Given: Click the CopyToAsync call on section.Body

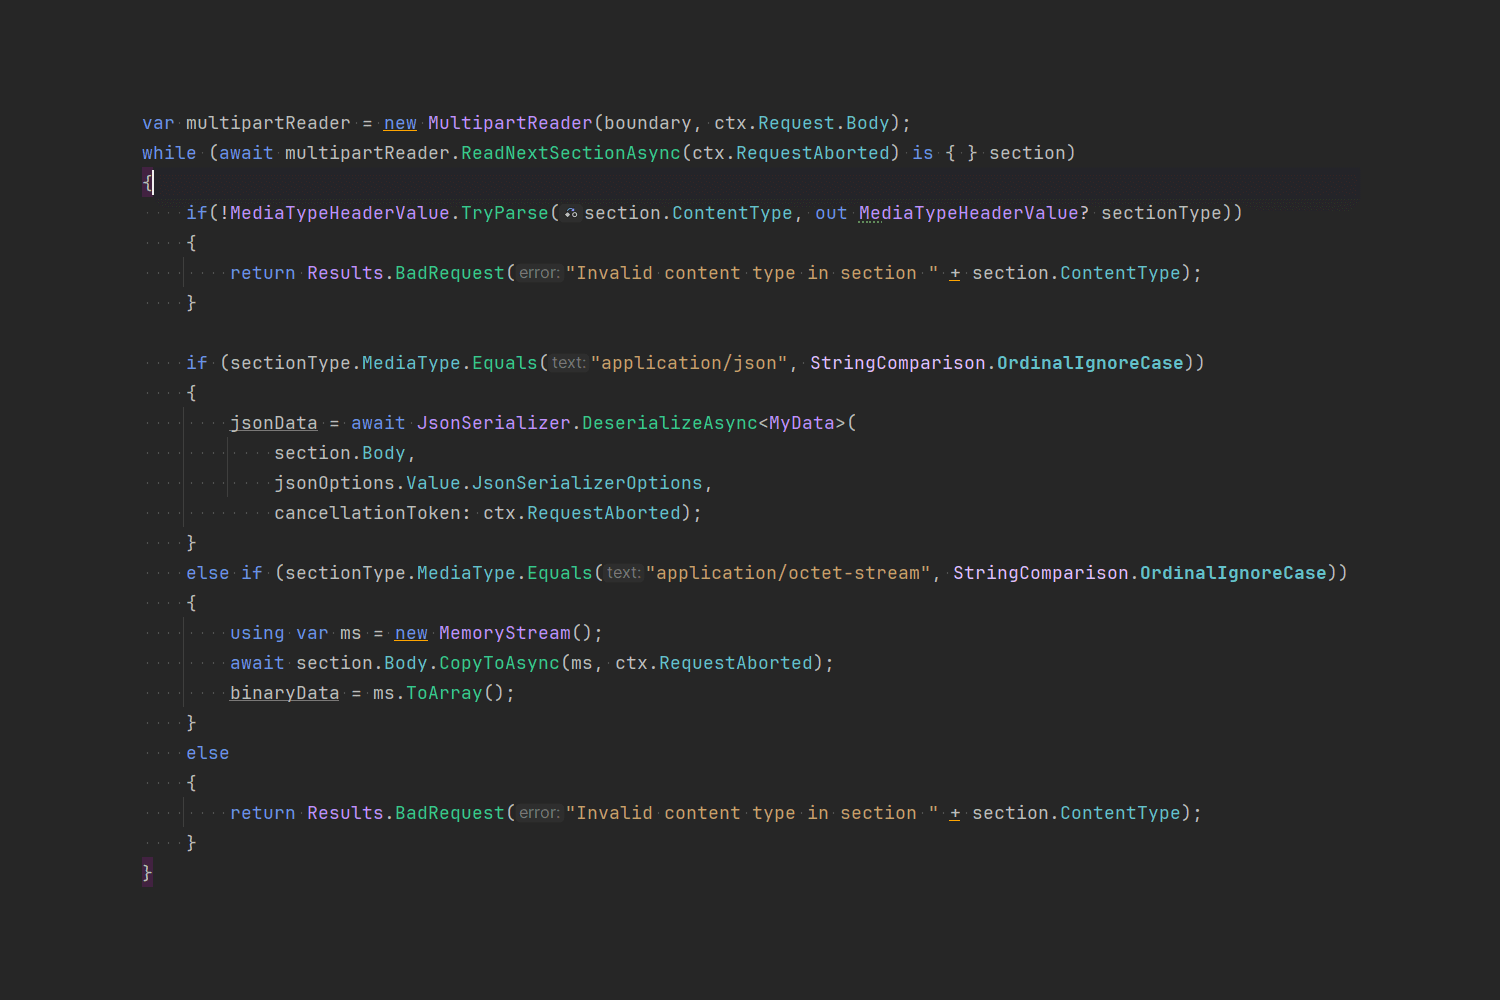Looking at the screenshot, I should (x=498, y=662).
